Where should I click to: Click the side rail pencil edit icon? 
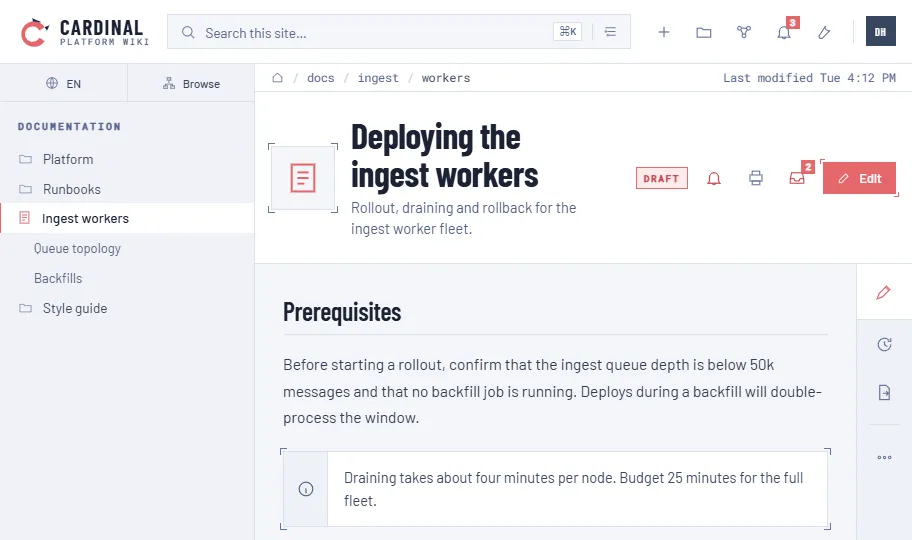(x=884, y=292)
